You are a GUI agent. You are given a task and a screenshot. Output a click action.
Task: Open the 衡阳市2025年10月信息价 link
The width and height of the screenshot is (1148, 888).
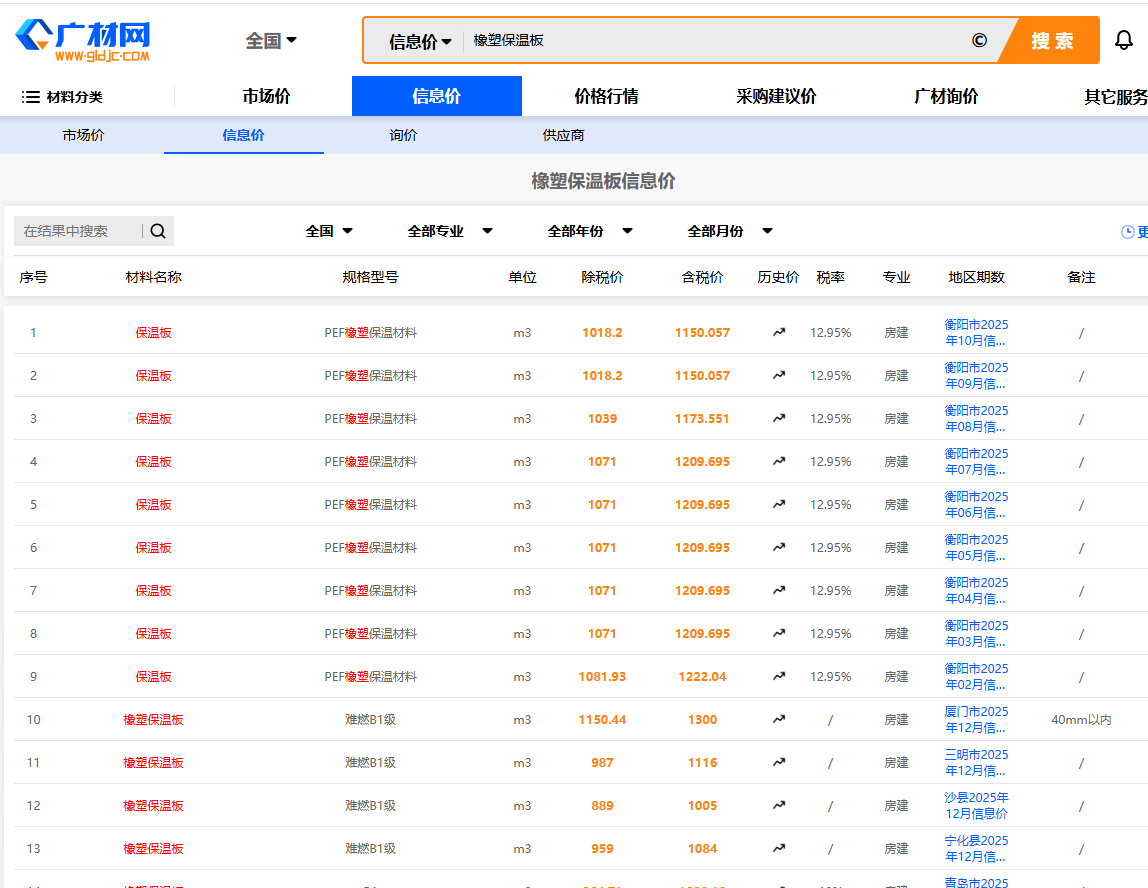[x=977, y=332]
